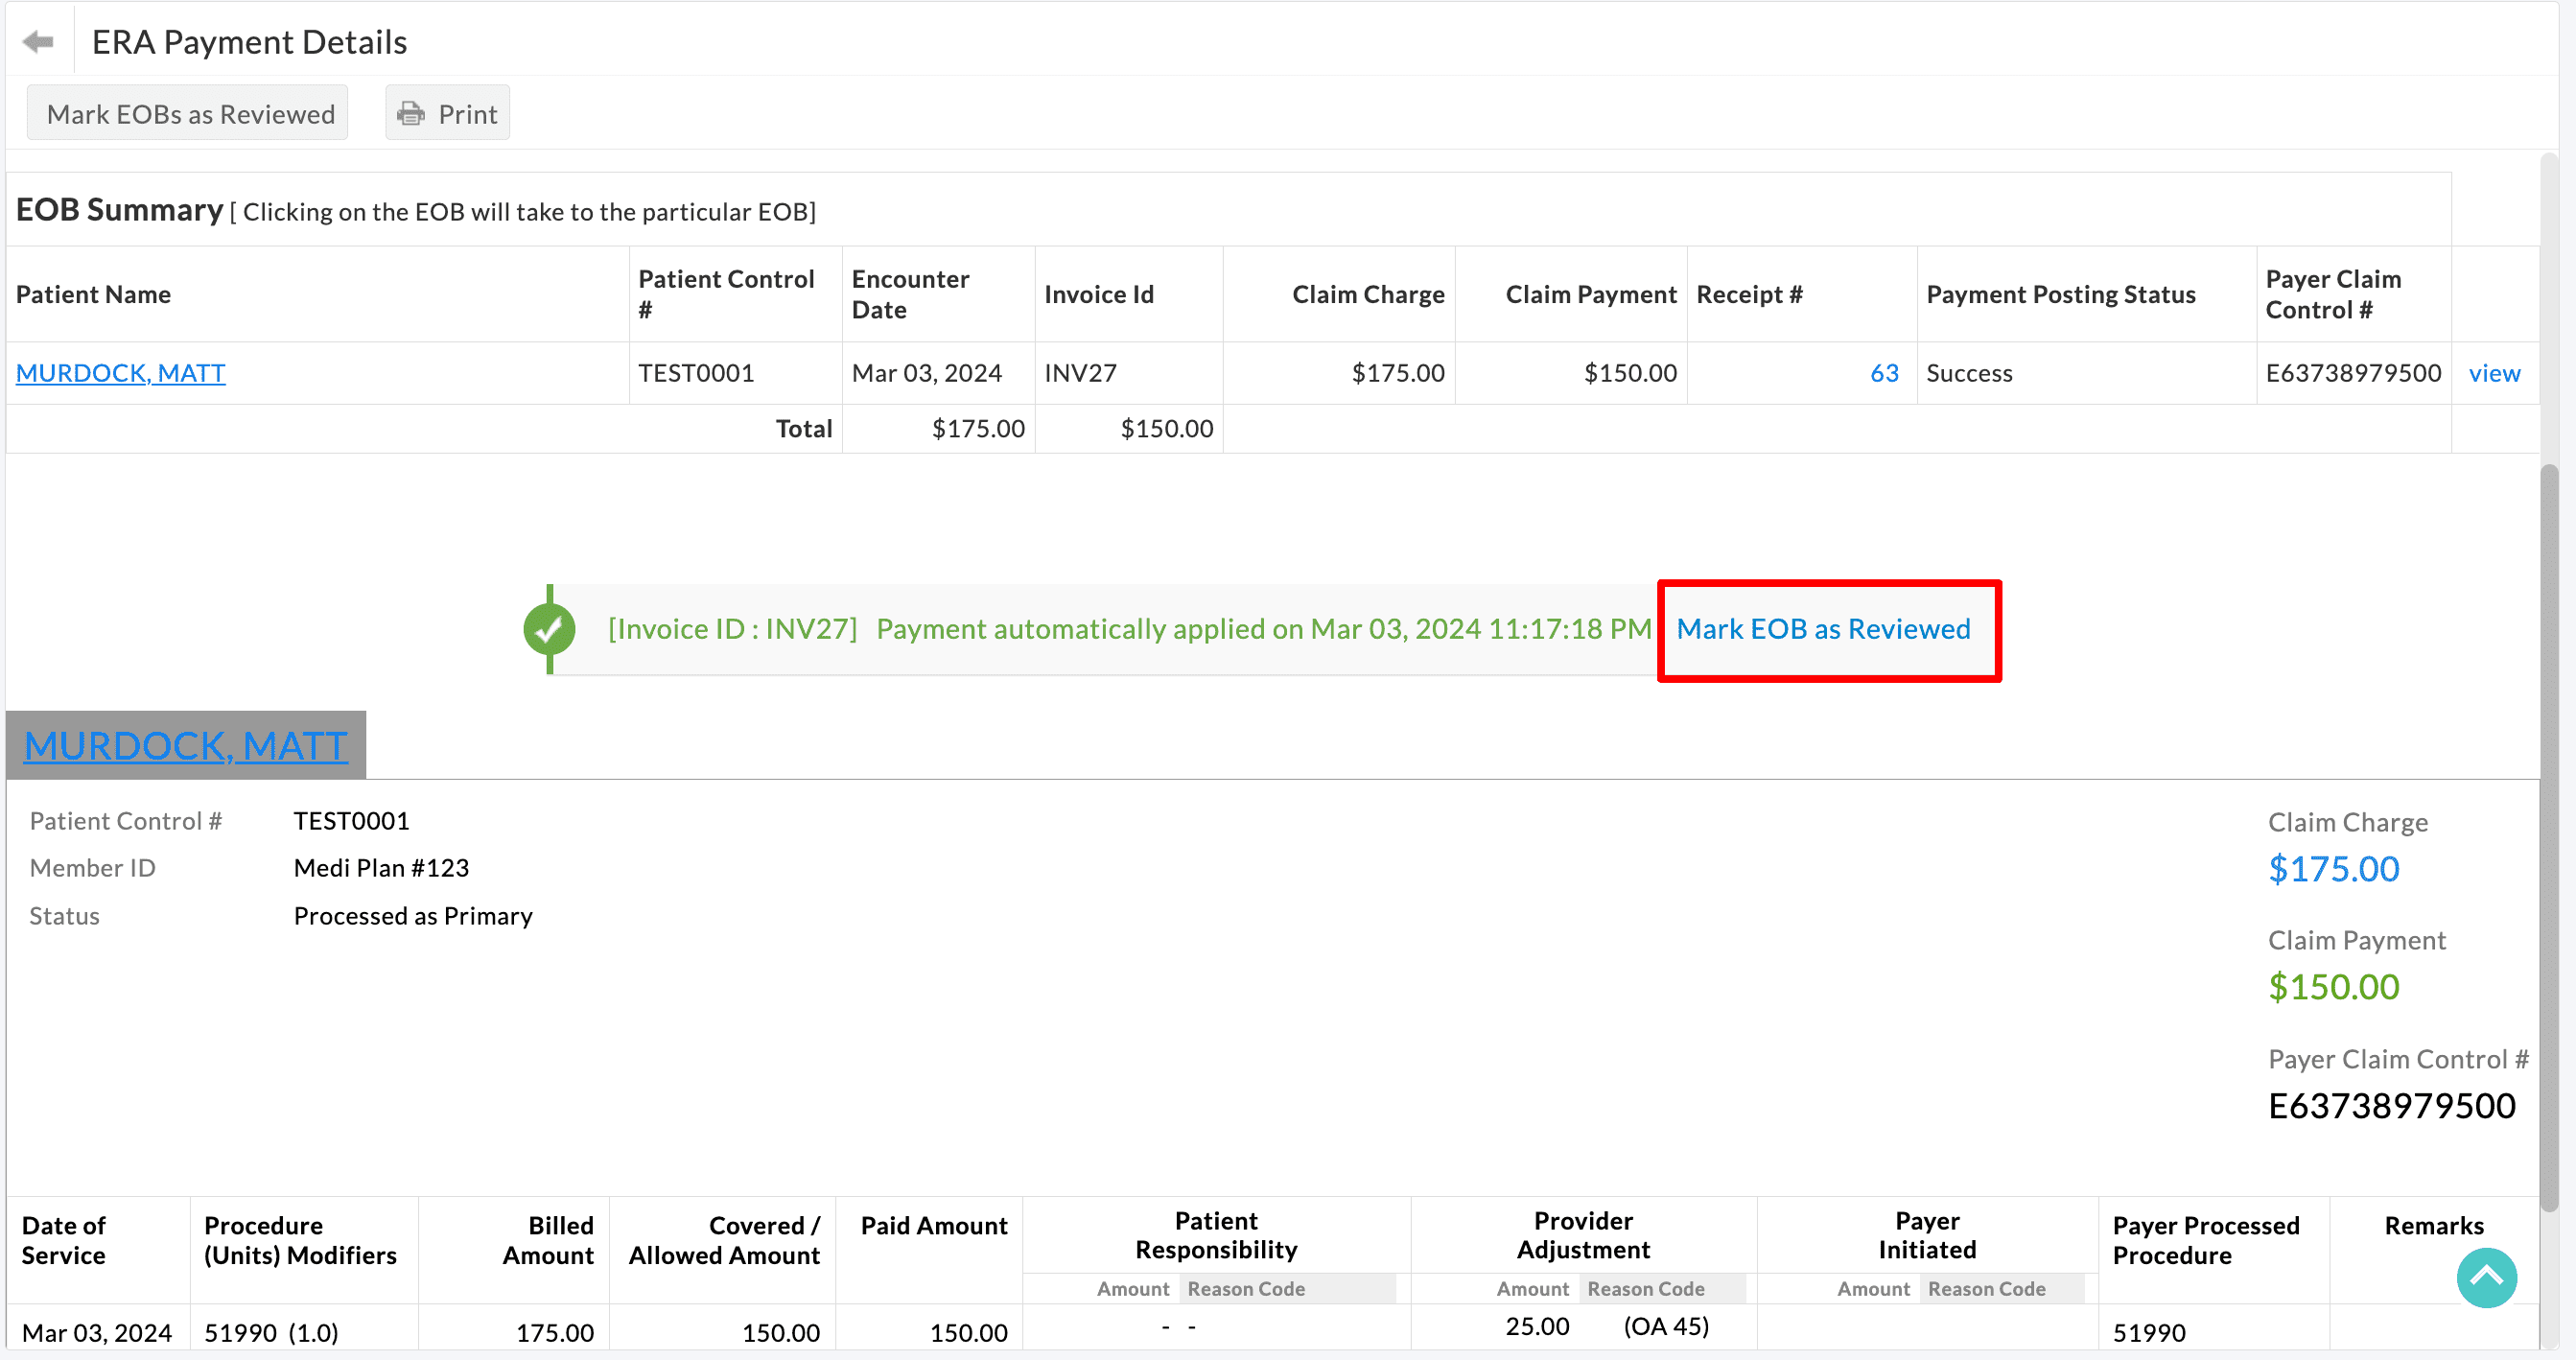Click Patient Name column header

[93, 294]
